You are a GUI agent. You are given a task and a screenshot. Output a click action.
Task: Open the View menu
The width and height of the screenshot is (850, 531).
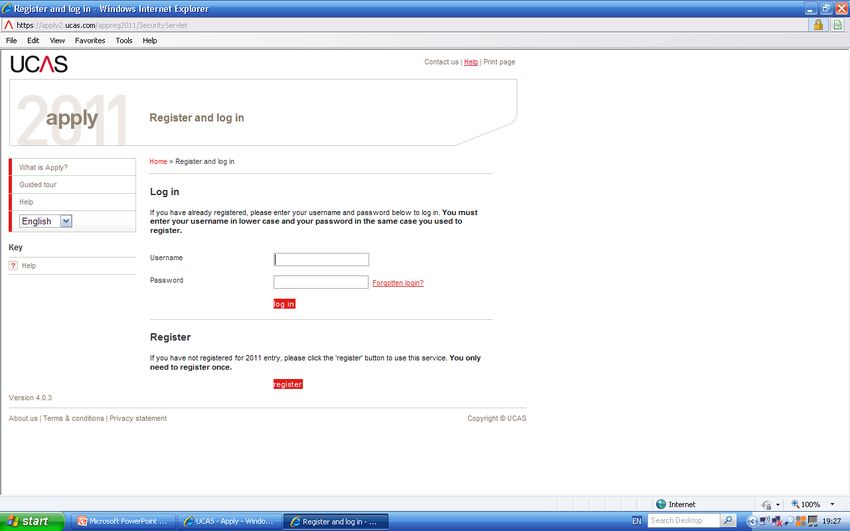(x=57, y=41)
